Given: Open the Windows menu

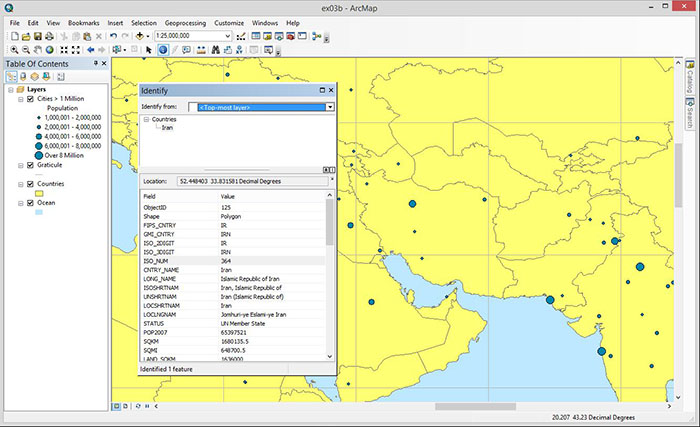Looking at the screenshot, I should click(265, 23).
